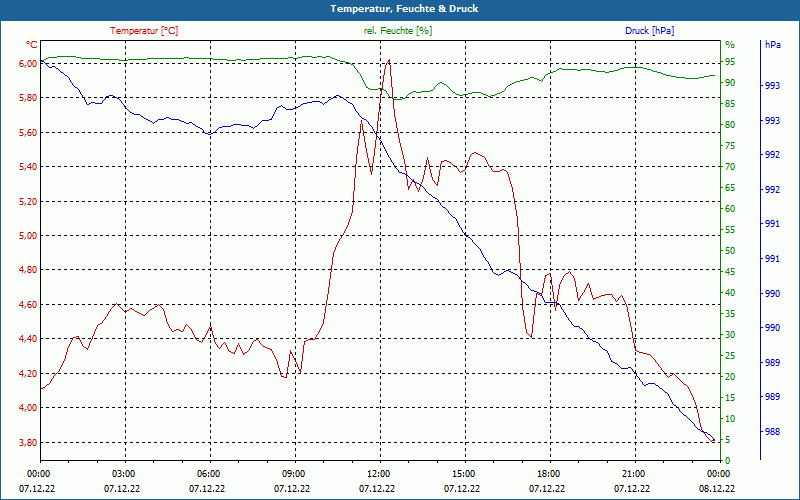Click the green % axis unit label

730,45
